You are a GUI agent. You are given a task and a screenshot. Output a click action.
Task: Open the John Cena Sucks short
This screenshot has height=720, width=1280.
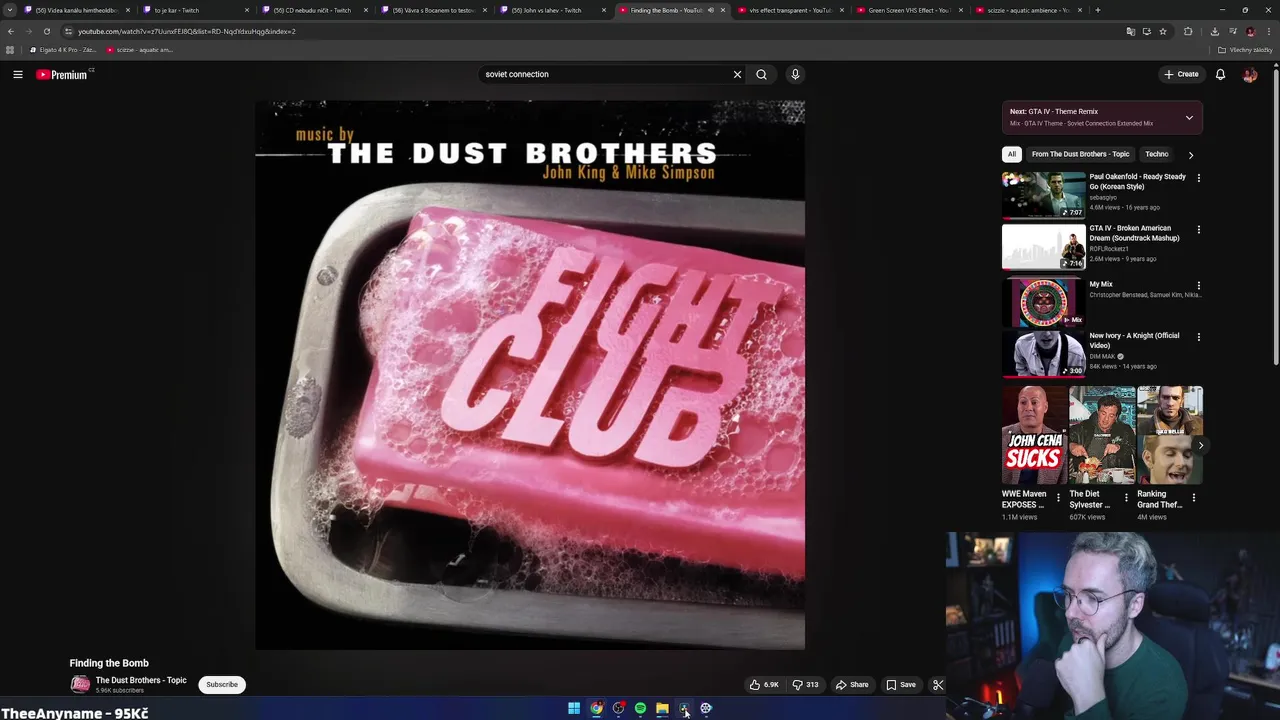click(x=1034, y=435)
